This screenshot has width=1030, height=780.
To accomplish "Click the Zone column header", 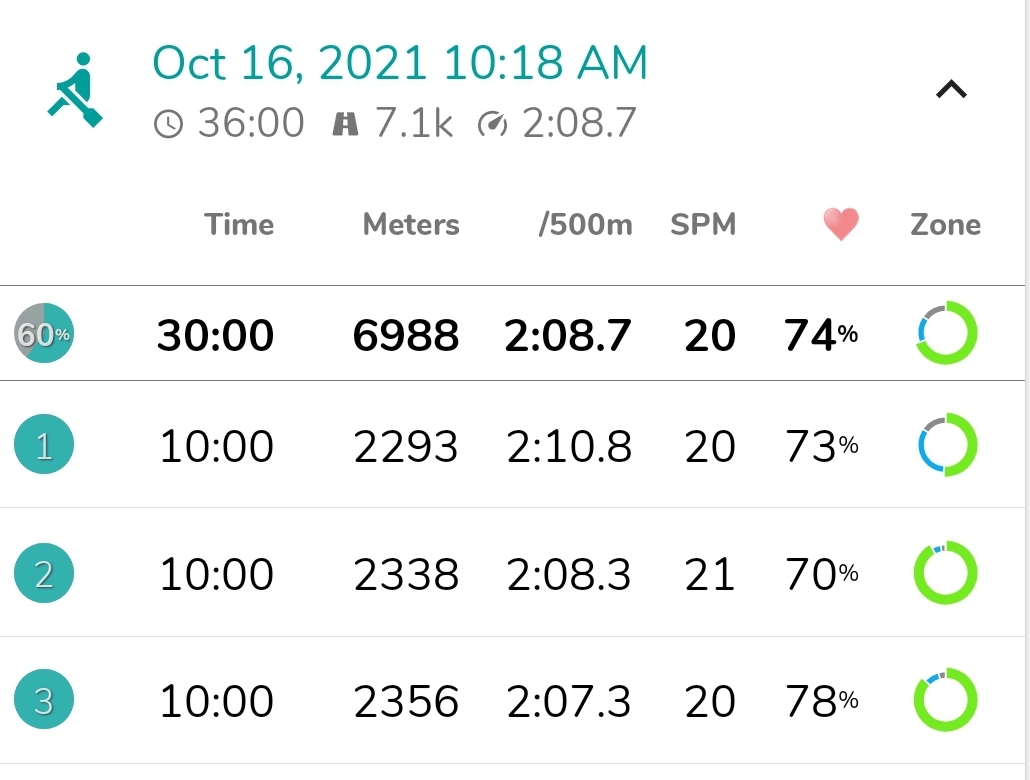I will pyautogui.click(x=945, y=225).
